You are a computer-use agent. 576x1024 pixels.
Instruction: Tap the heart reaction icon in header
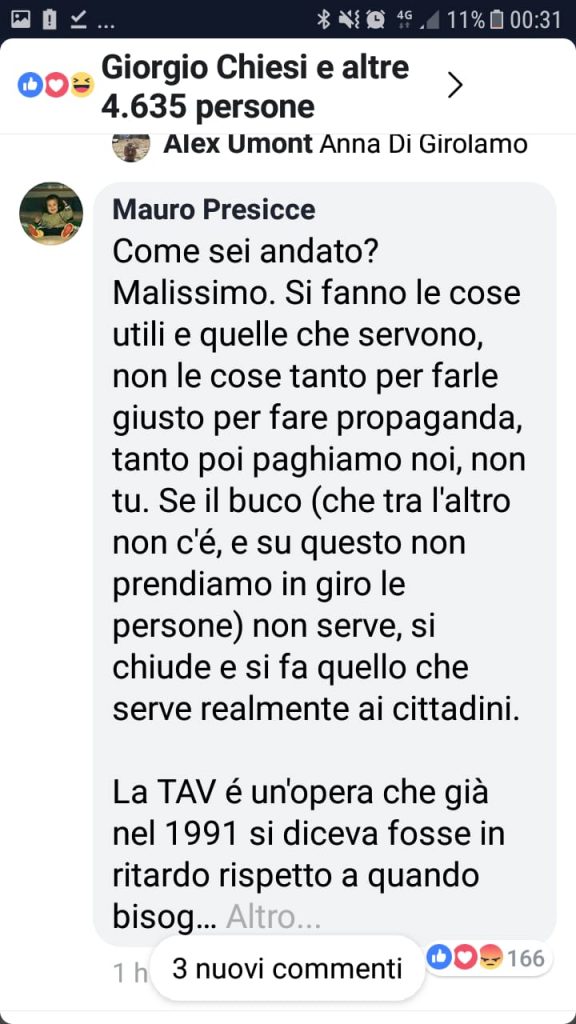click(56, 86)
